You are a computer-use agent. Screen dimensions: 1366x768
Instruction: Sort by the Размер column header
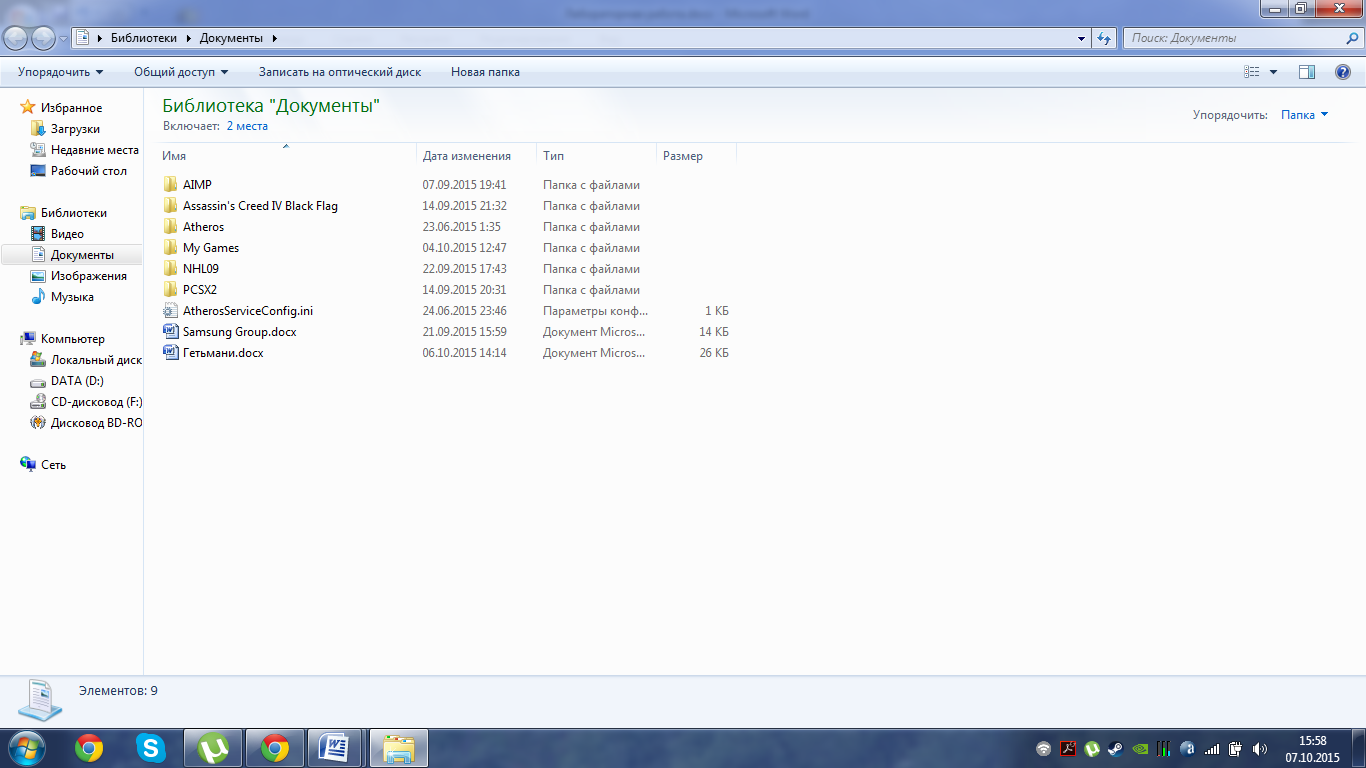tap(697, 156)
